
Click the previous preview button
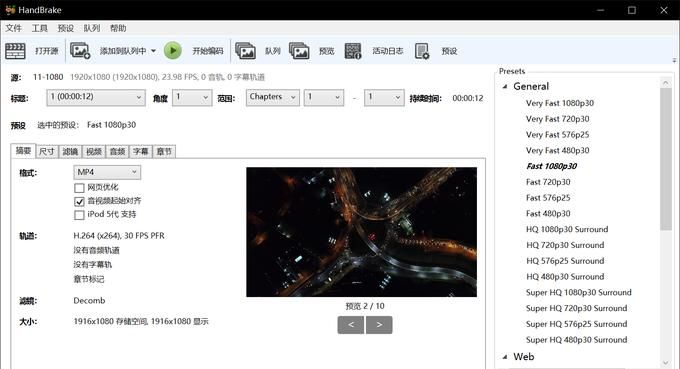[x=350, y=325]
